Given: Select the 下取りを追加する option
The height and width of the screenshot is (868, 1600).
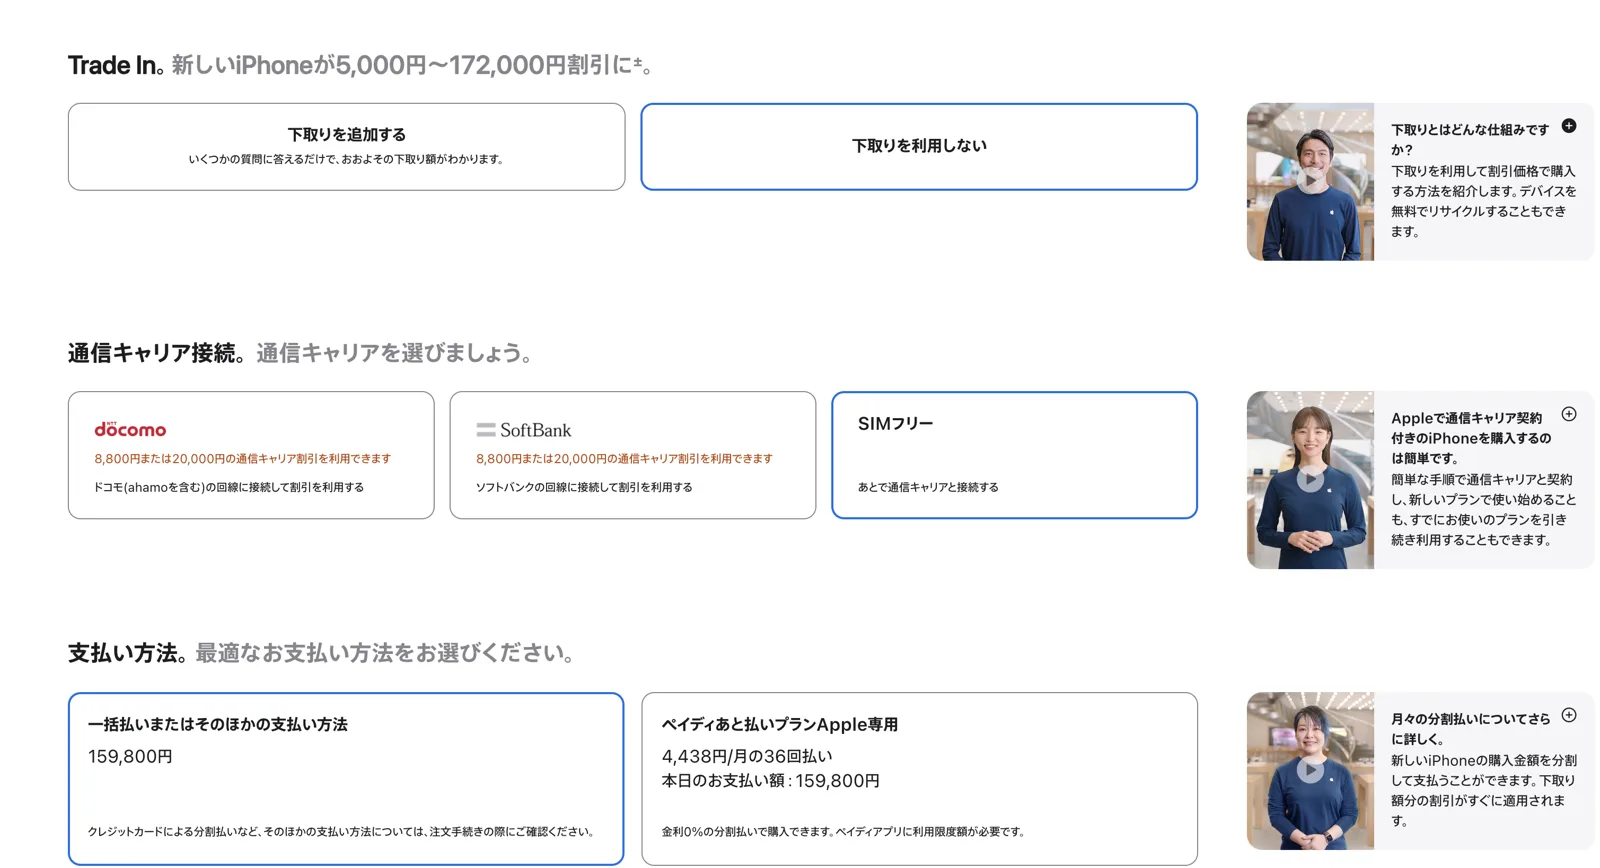Looking at the screenshot, I should click(346, 147).
